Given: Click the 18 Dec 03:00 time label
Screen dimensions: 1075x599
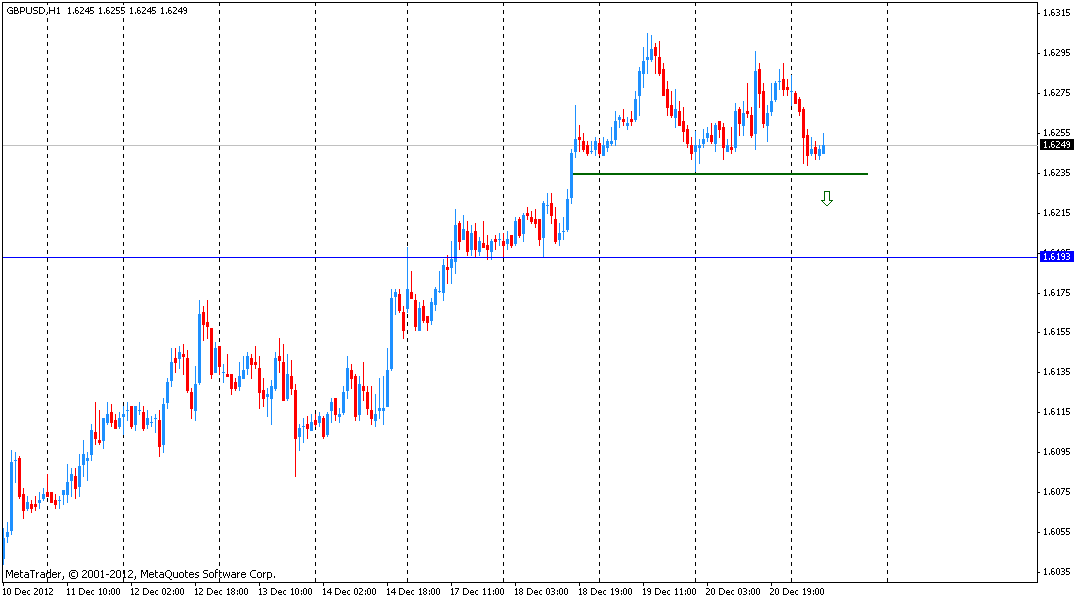Looking at the screenshot, I should point(542,591).
